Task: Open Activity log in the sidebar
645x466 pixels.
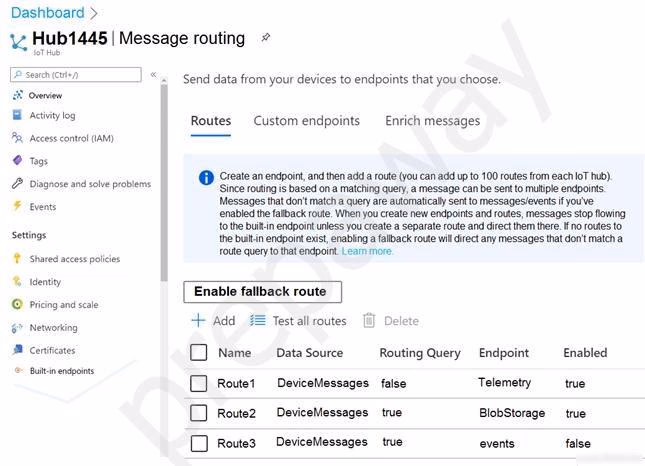Action: 52,116
